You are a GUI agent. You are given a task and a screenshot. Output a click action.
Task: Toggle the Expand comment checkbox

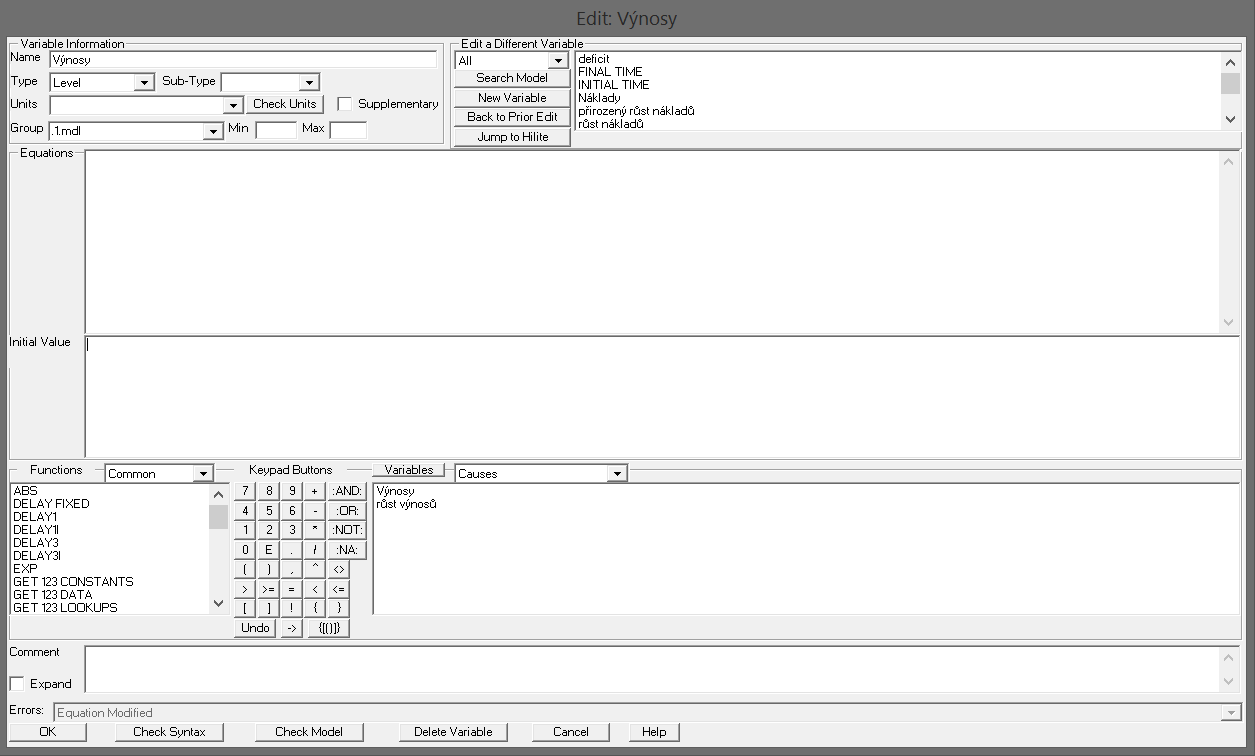click(17, 684)
